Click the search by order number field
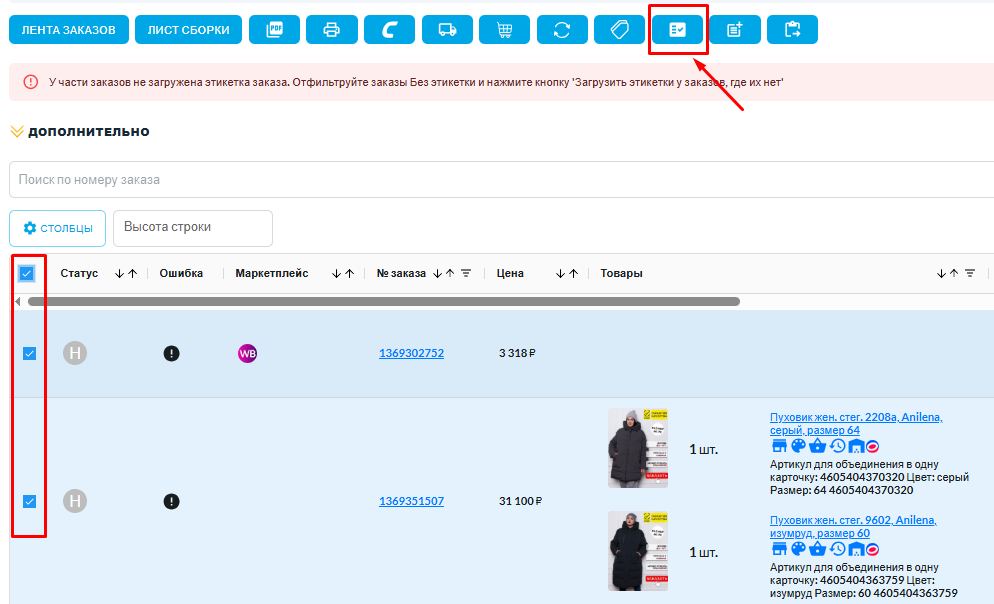994x604 pixels. [500, 180]
